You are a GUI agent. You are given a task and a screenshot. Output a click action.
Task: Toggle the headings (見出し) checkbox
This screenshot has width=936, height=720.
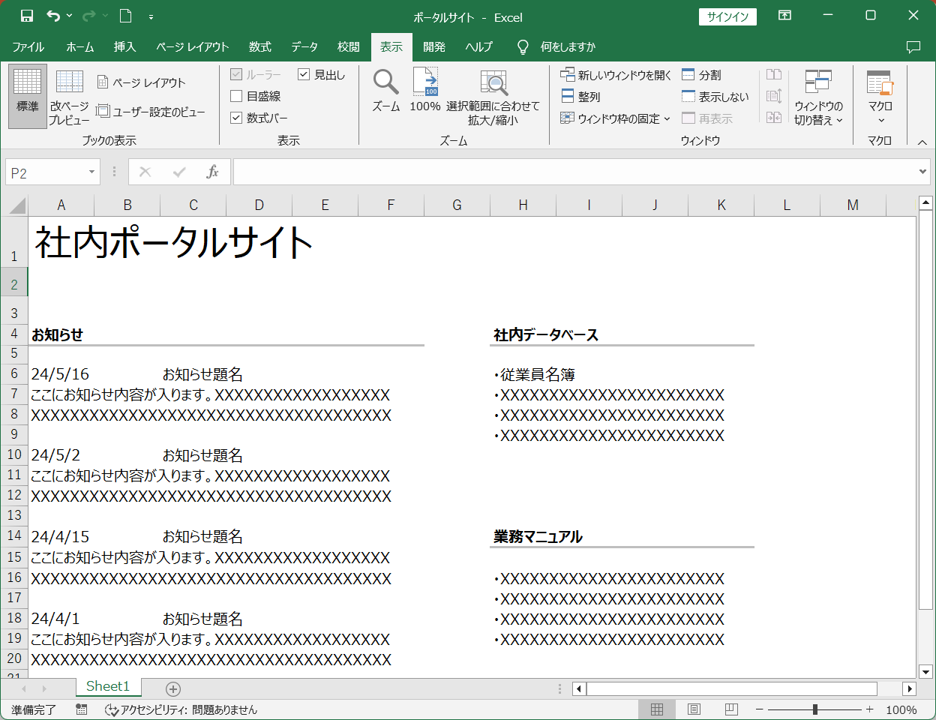coord(304,75)
